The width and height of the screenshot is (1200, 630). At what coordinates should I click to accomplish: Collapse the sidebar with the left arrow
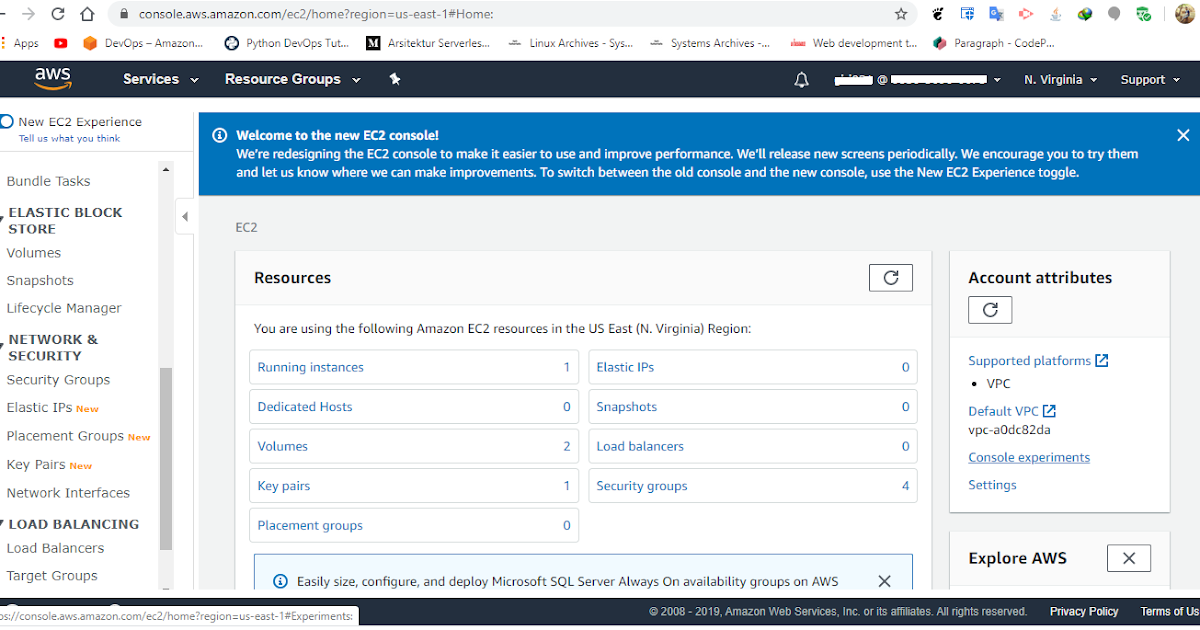[x=185, y=215]
